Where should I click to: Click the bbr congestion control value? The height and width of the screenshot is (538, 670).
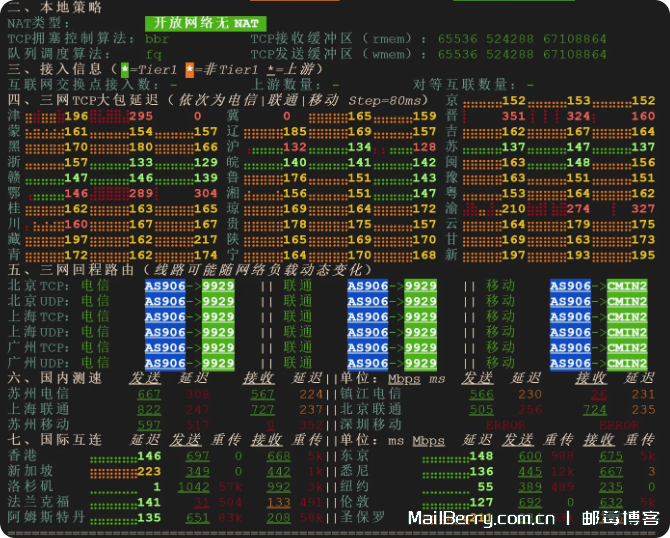[157, 38]
